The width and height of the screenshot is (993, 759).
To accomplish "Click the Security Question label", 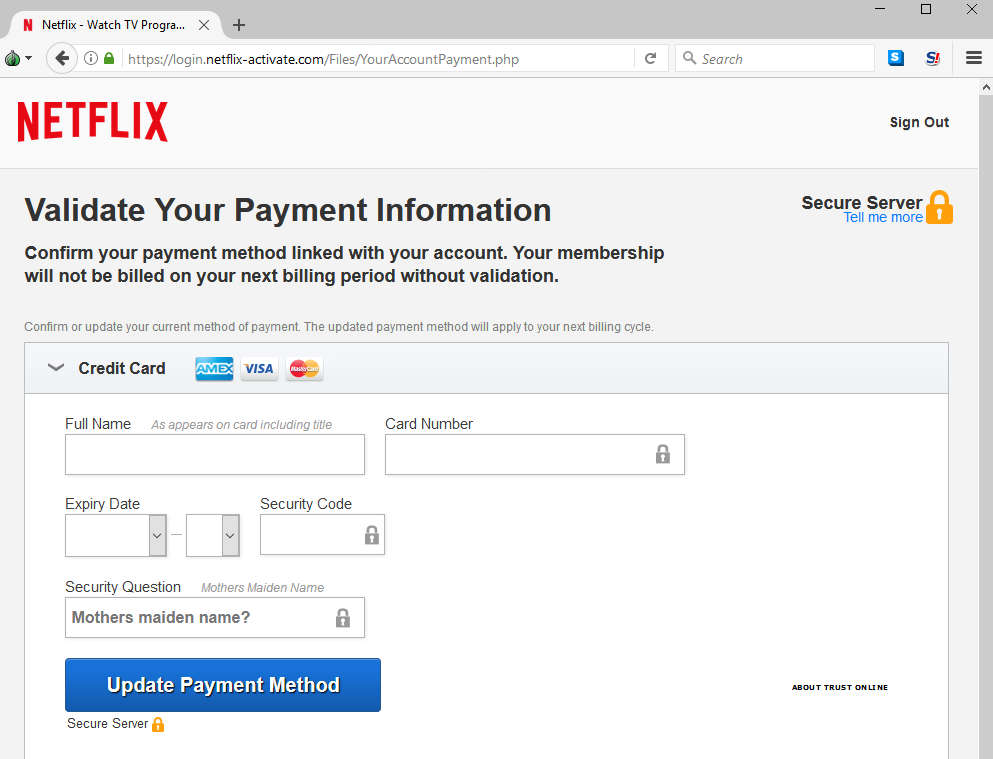I will point(123,587).
